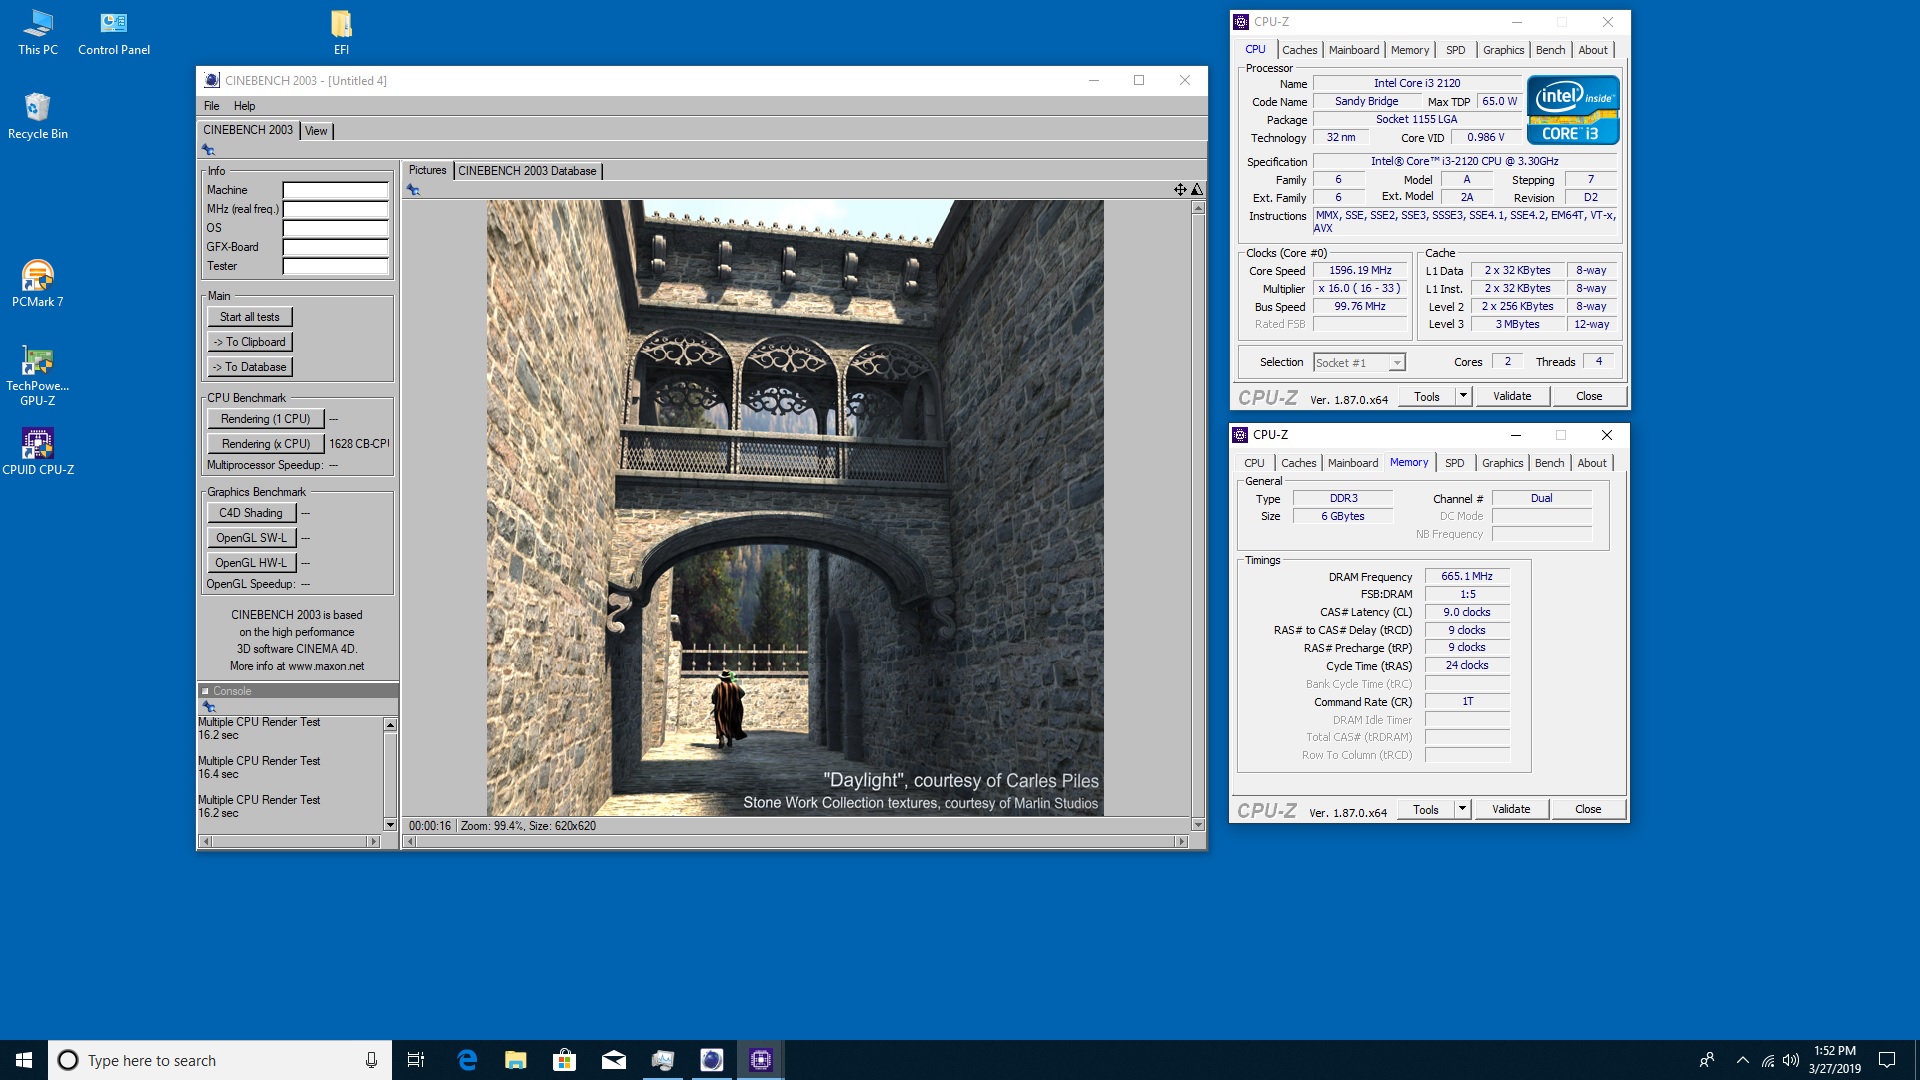Open This PC desktop icon

pyautogui.click(x=38, y=32)
